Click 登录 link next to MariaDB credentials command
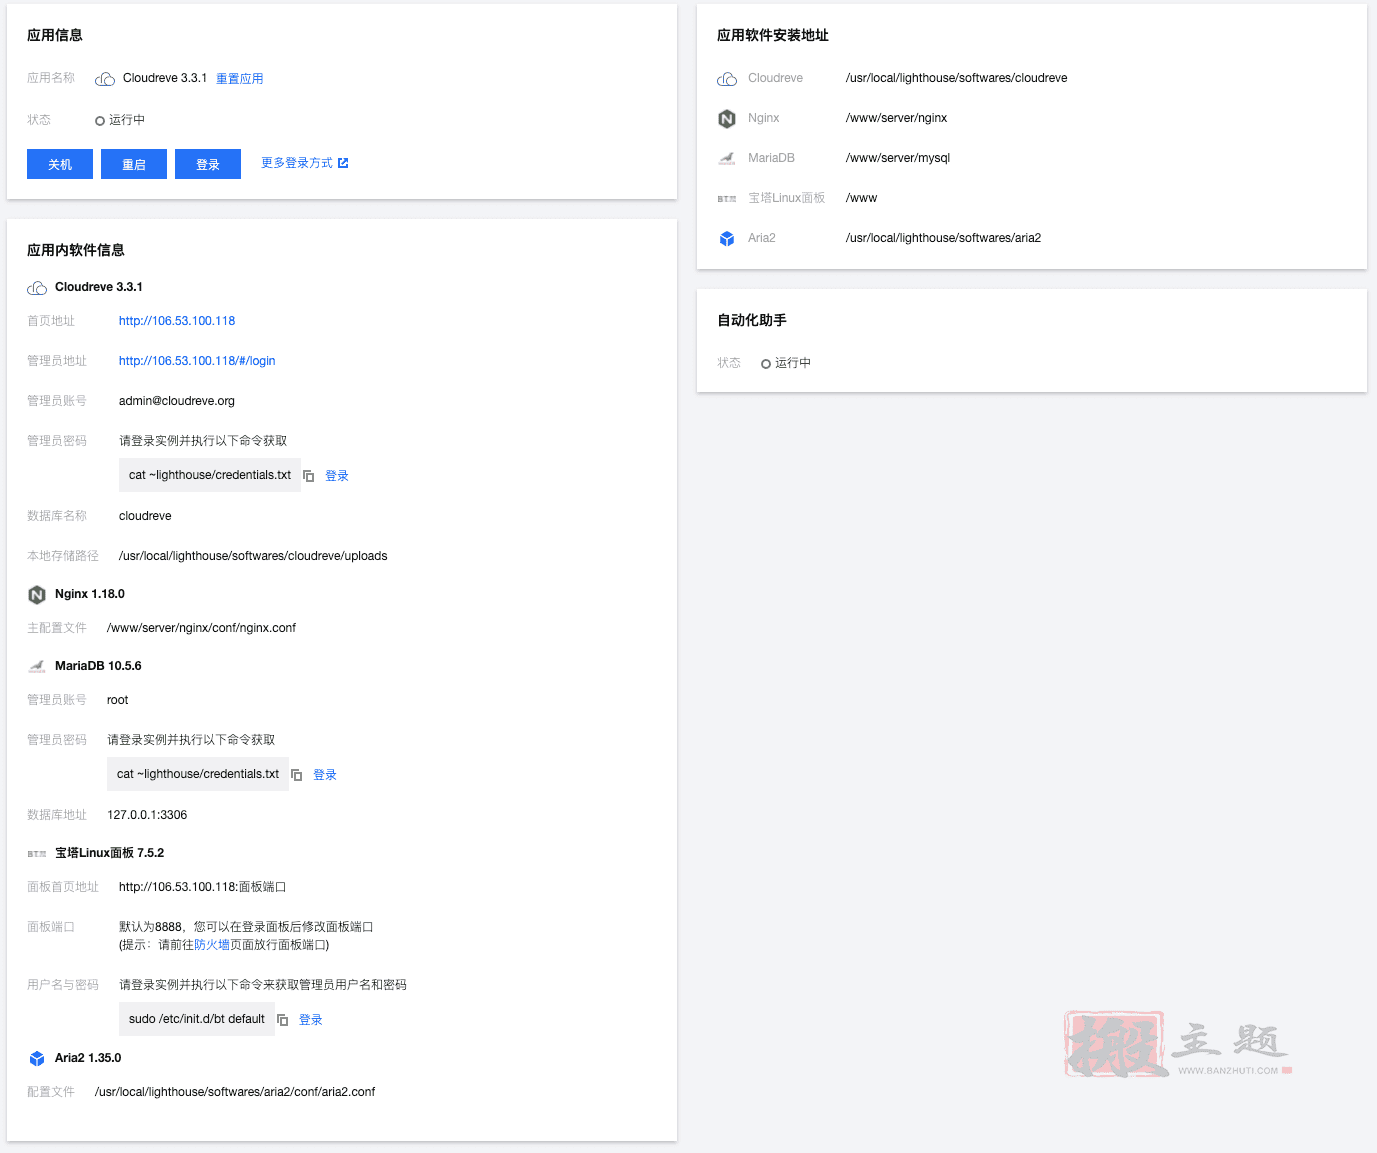1377x1153 pixels. click(325, 775)
